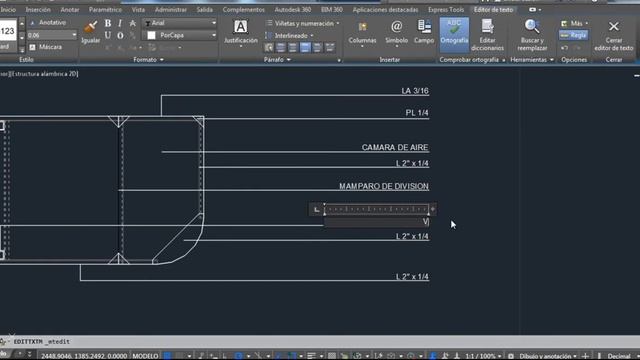Viewport: 640px width, 360px height.
Task: Open Columnas options
Action: 362,33
